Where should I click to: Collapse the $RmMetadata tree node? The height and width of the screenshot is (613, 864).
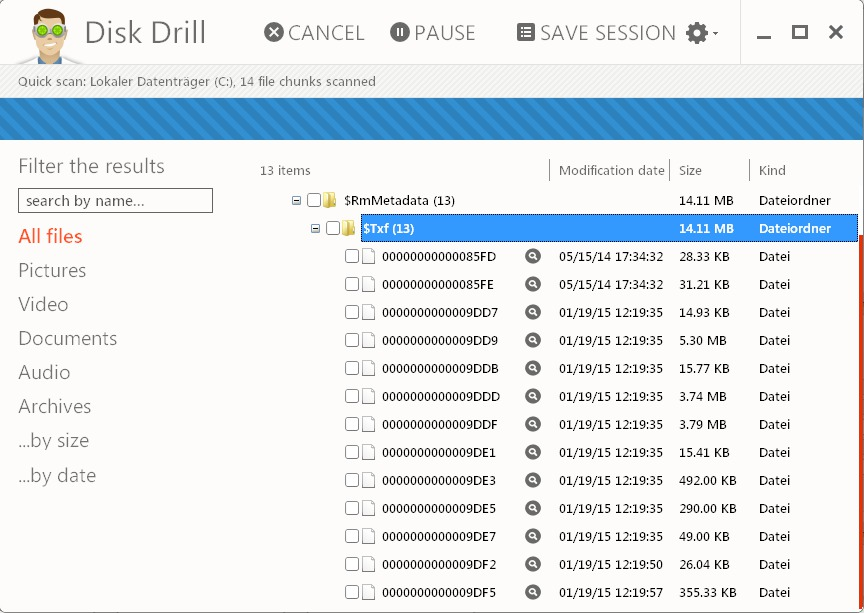coord(296,201)
